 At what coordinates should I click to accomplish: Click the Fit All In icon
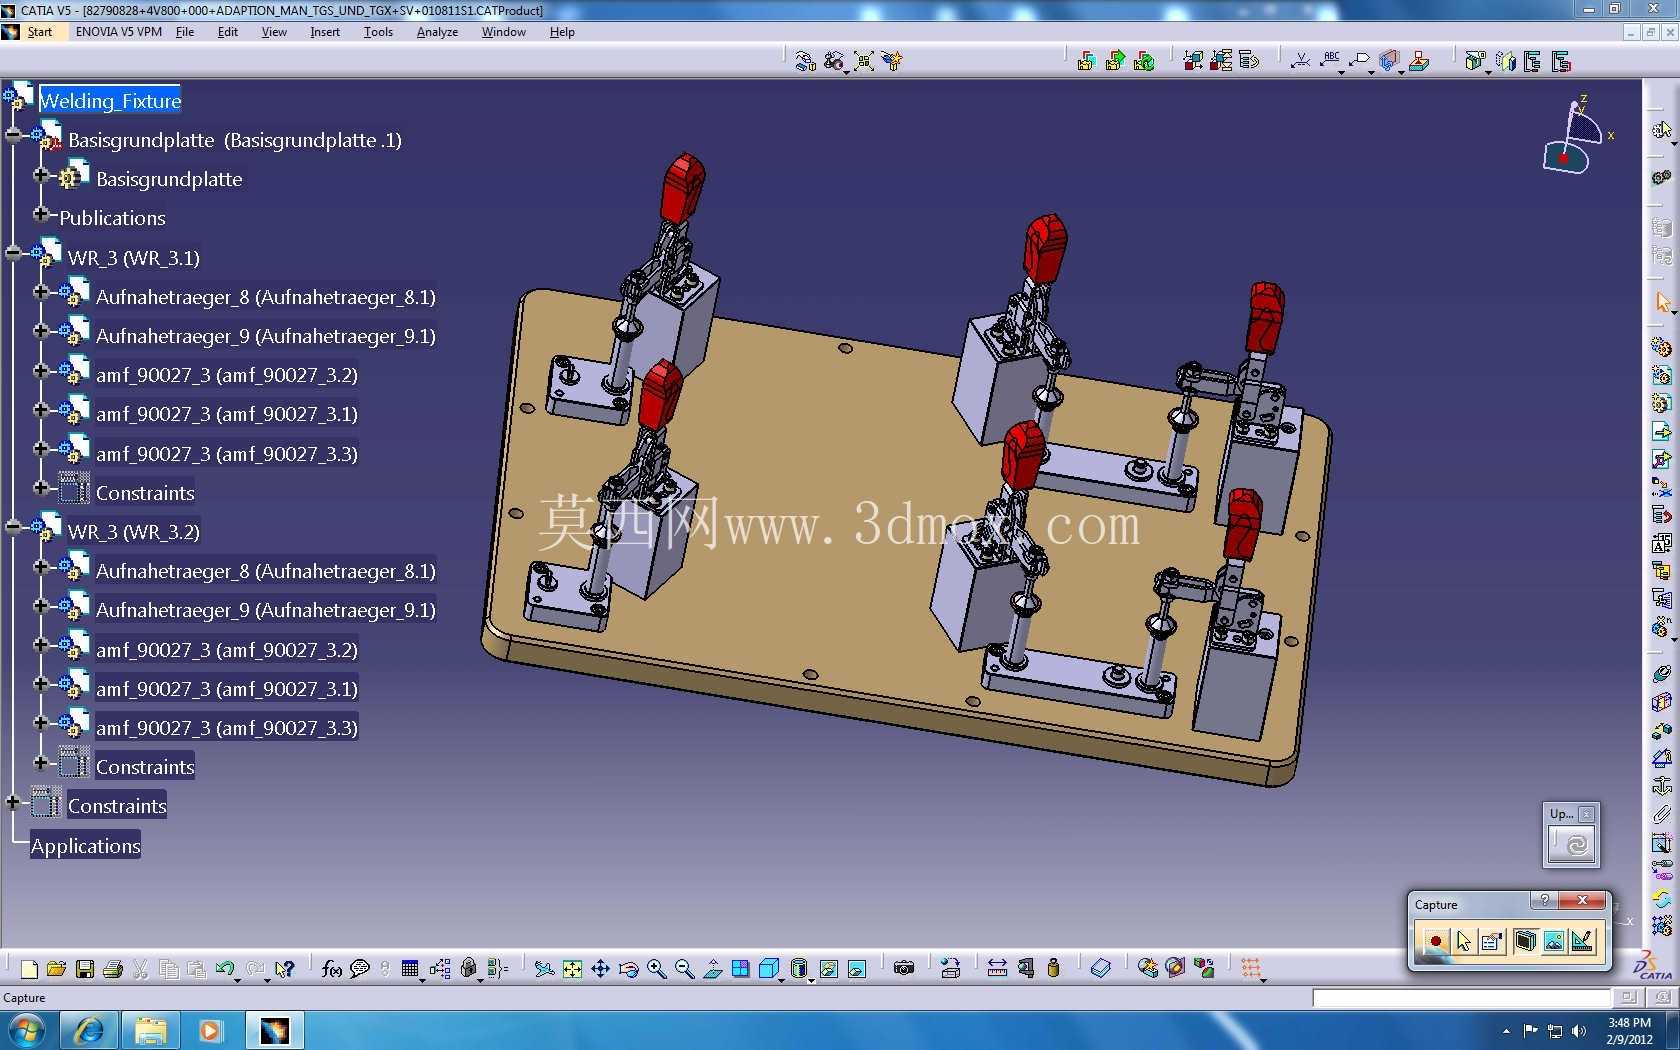tap(572, 968)
